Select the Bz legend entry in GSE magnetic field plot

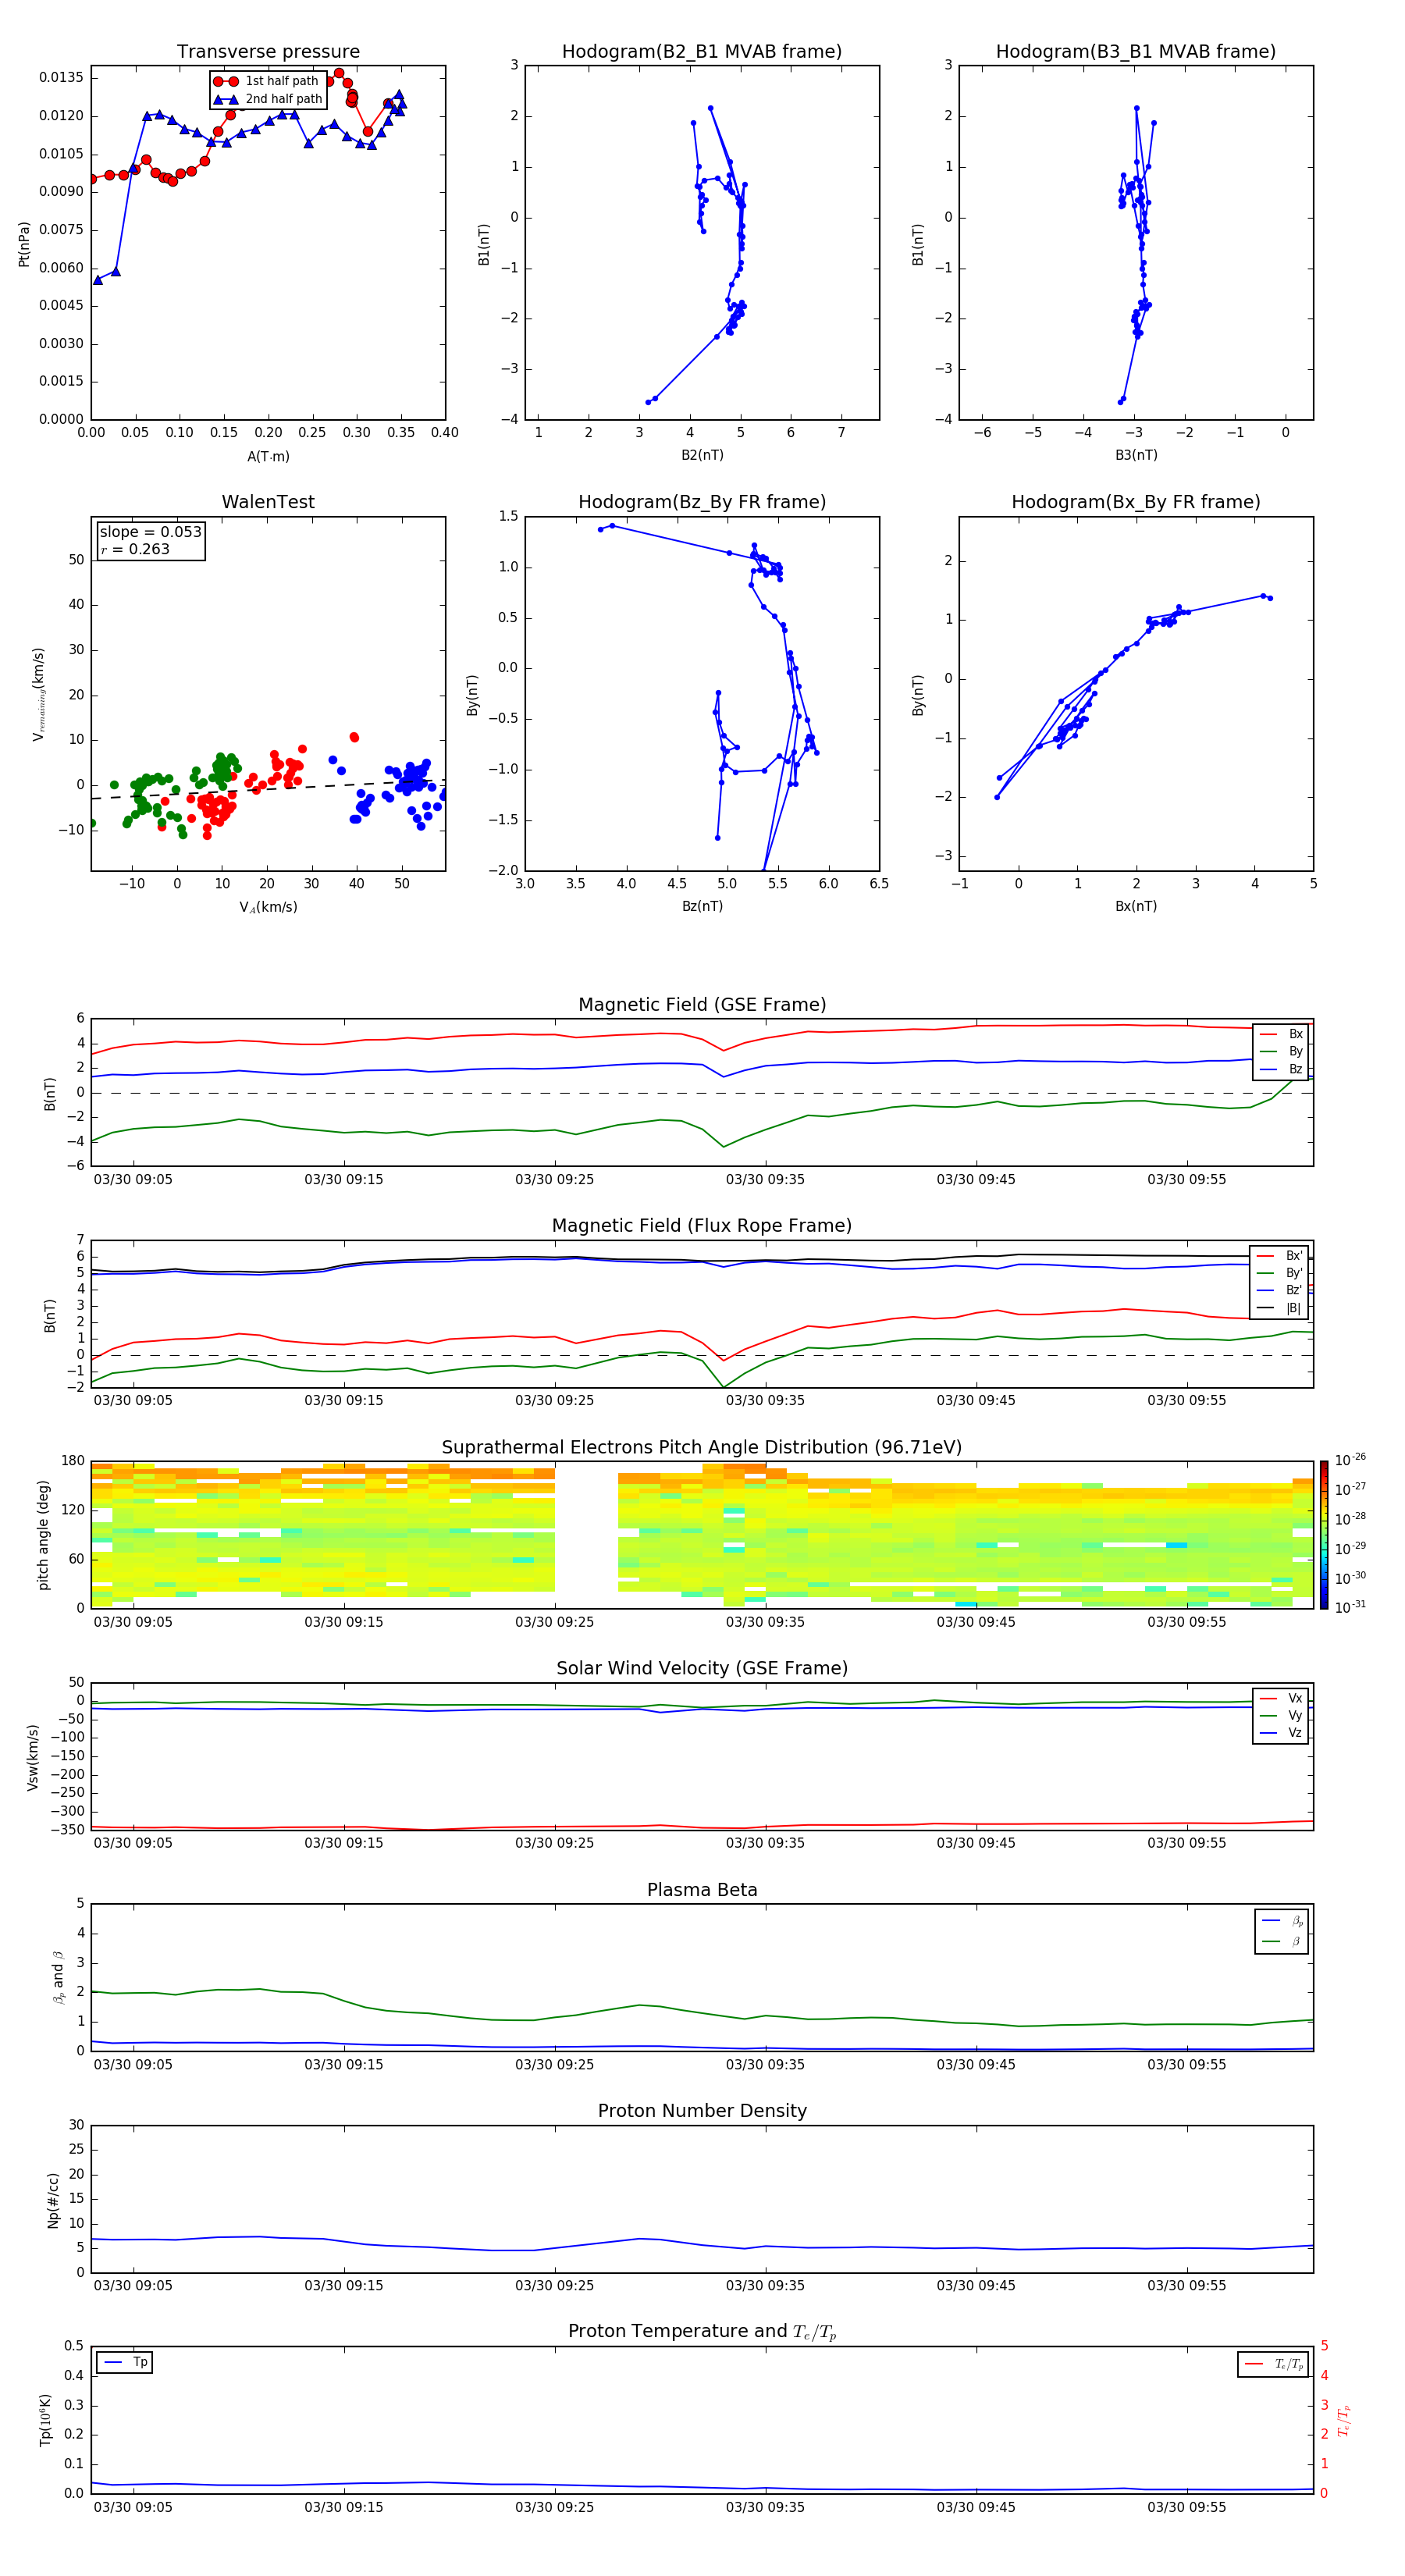[1281, 1069]
